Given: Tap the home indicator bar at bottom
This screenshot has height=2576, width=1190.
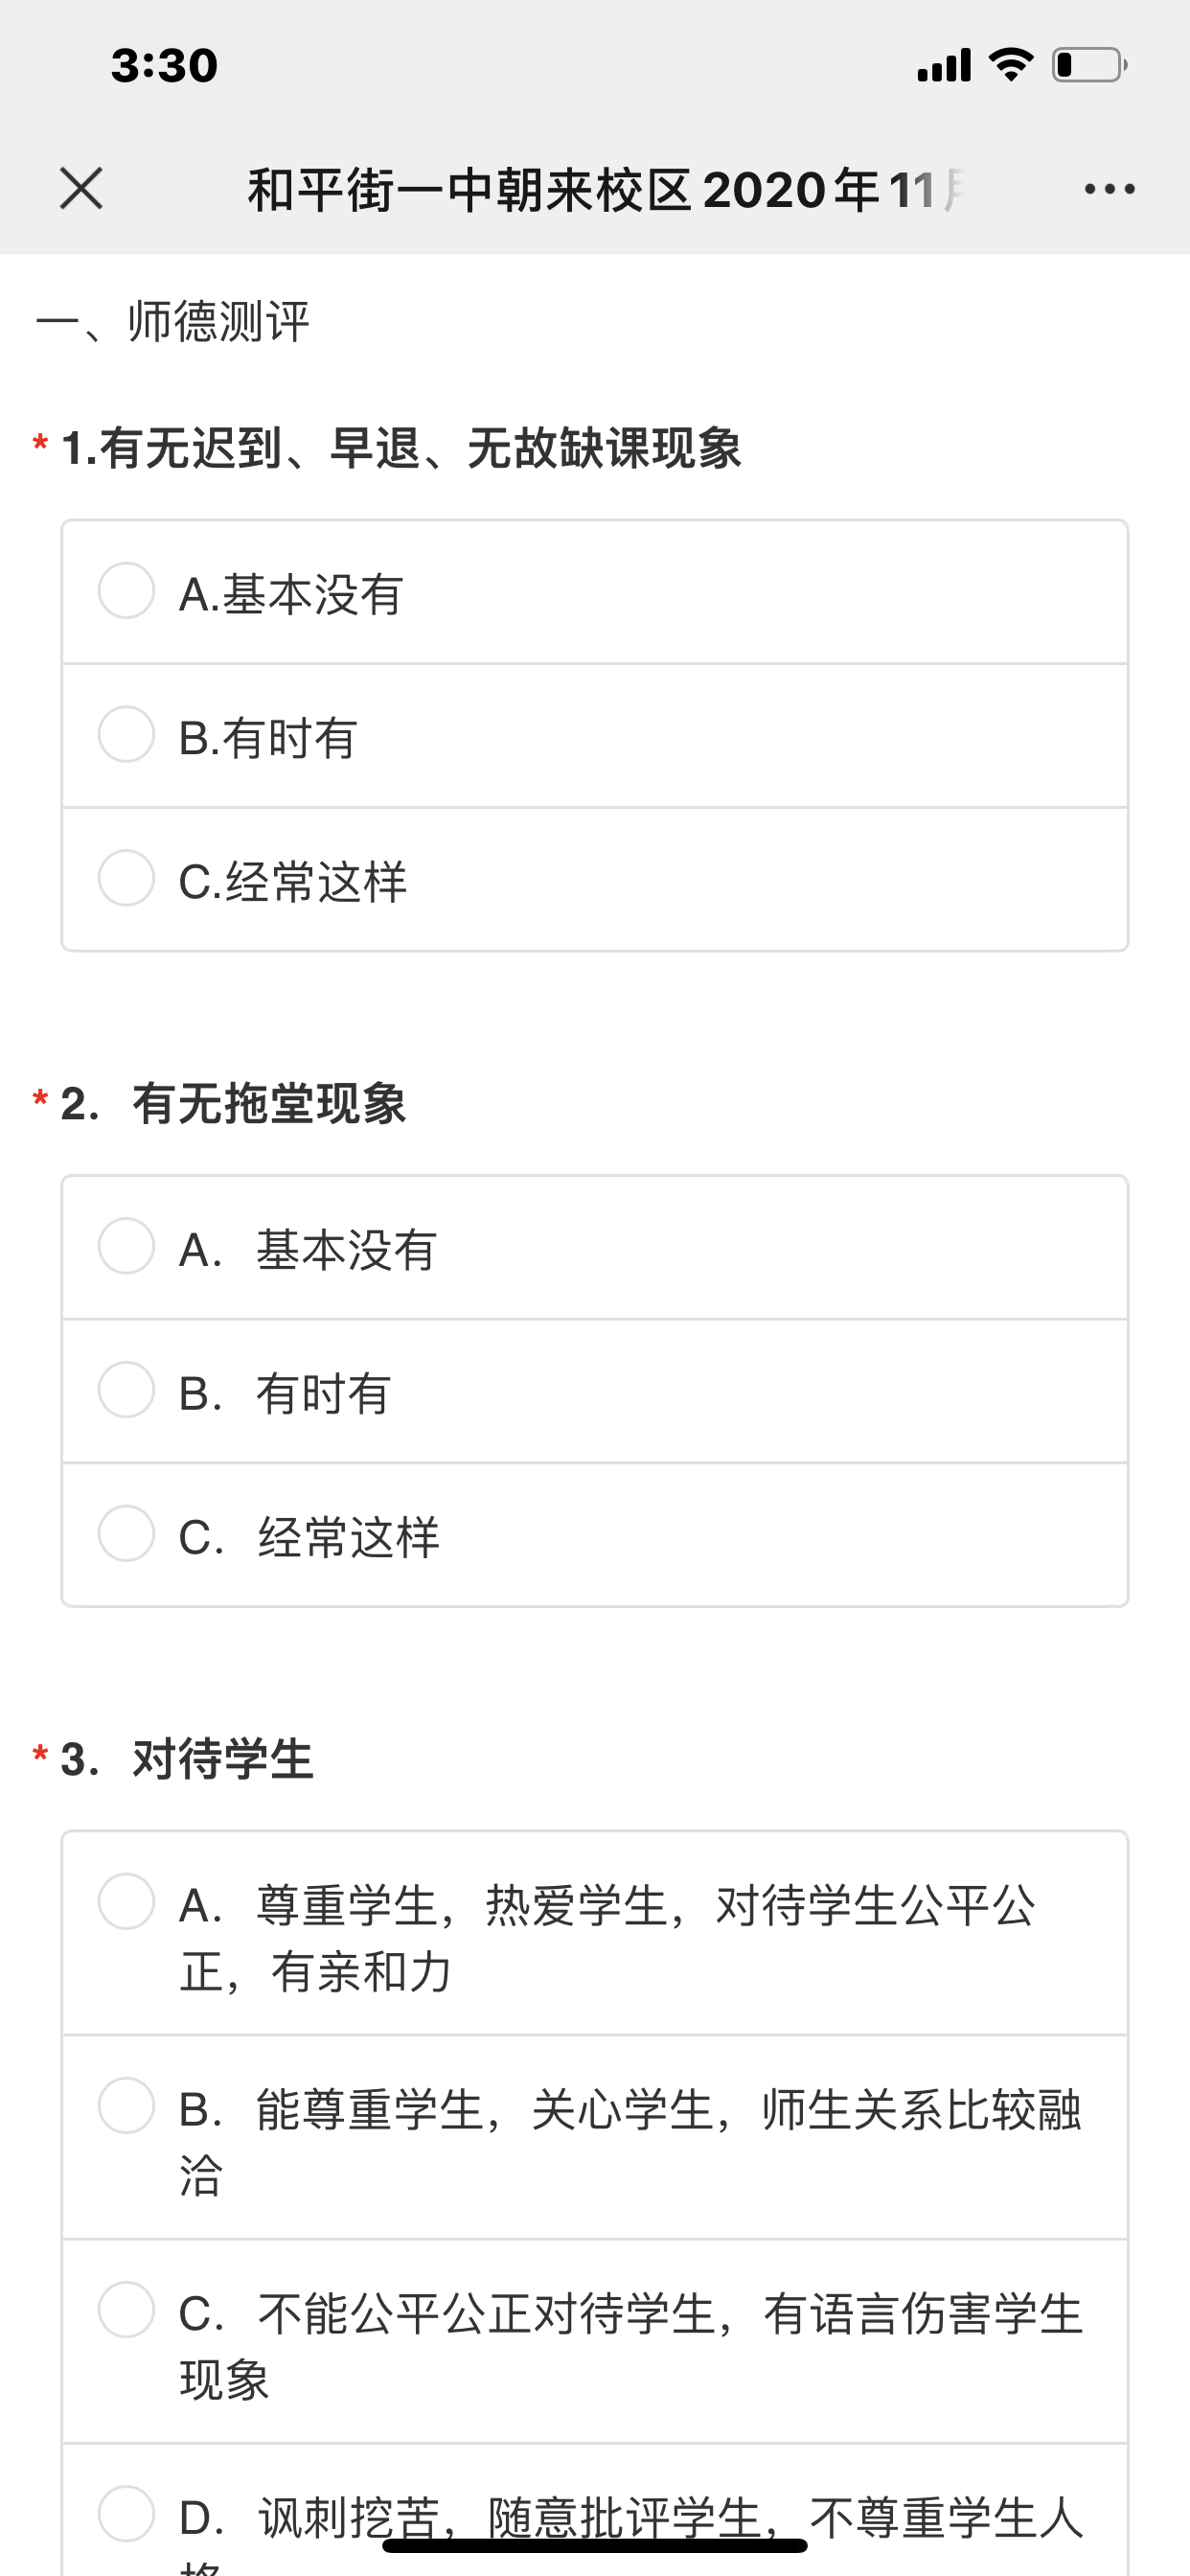Looking at the screenshot, I should [595, 2545].
